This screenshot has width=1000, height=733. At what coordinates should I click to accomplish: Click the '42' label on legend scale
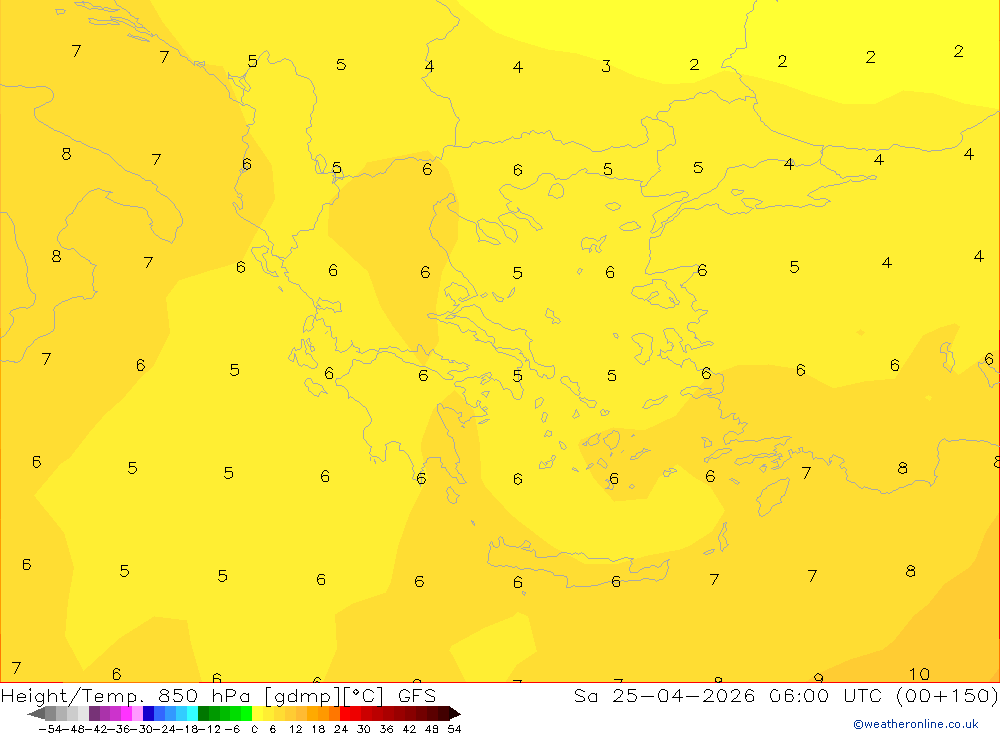(x=409, y=729)
